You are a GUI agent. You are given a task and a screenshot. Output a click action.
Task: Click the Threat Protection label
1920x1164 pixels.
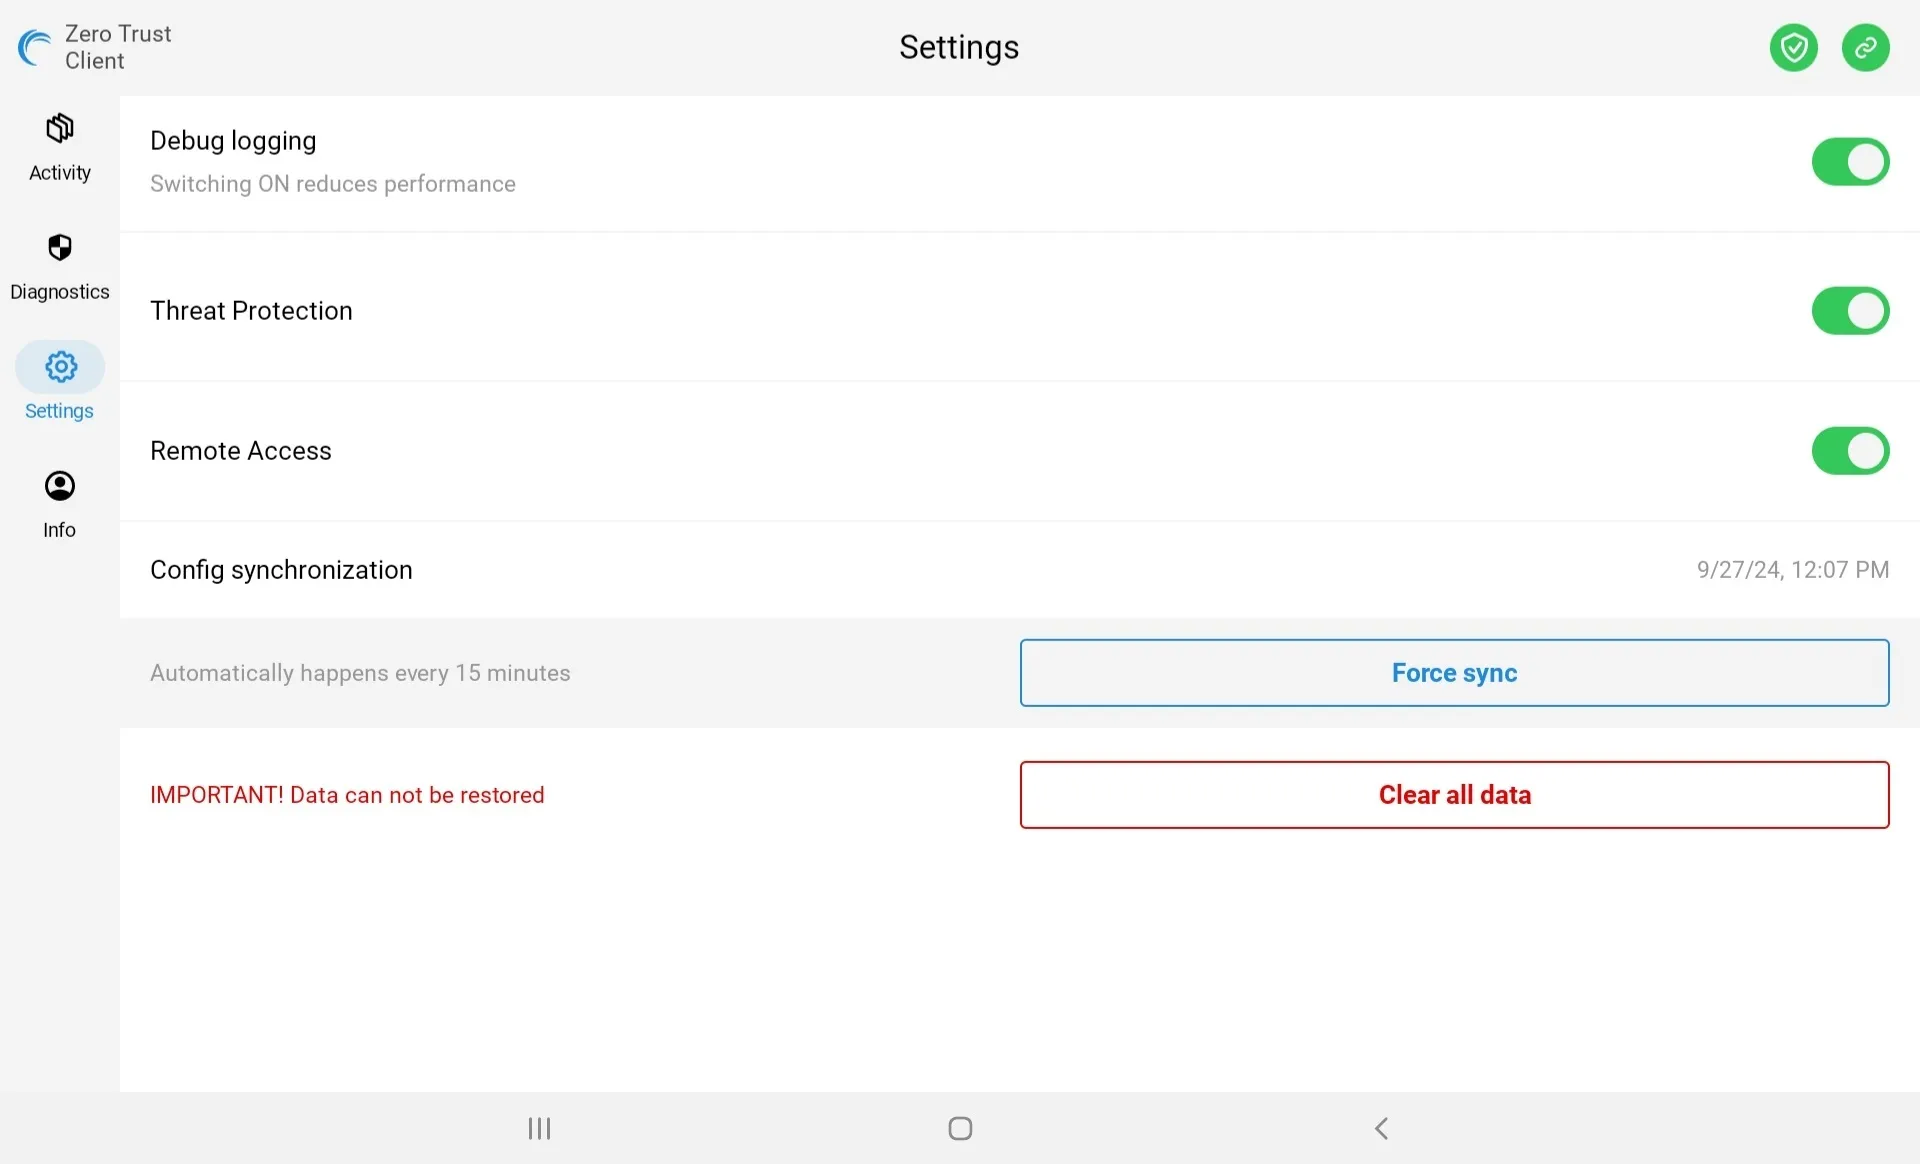point(251,311)
